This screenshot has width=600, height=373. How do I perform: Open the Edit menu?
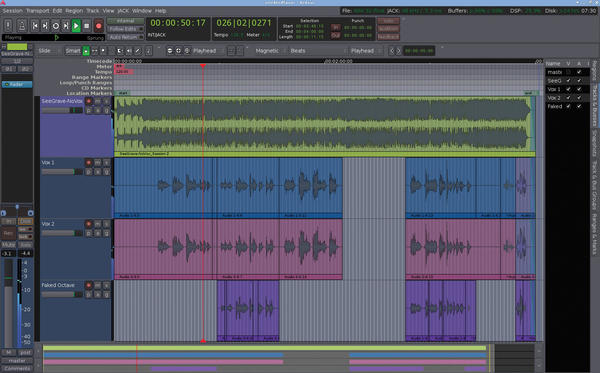coord(57,11)
